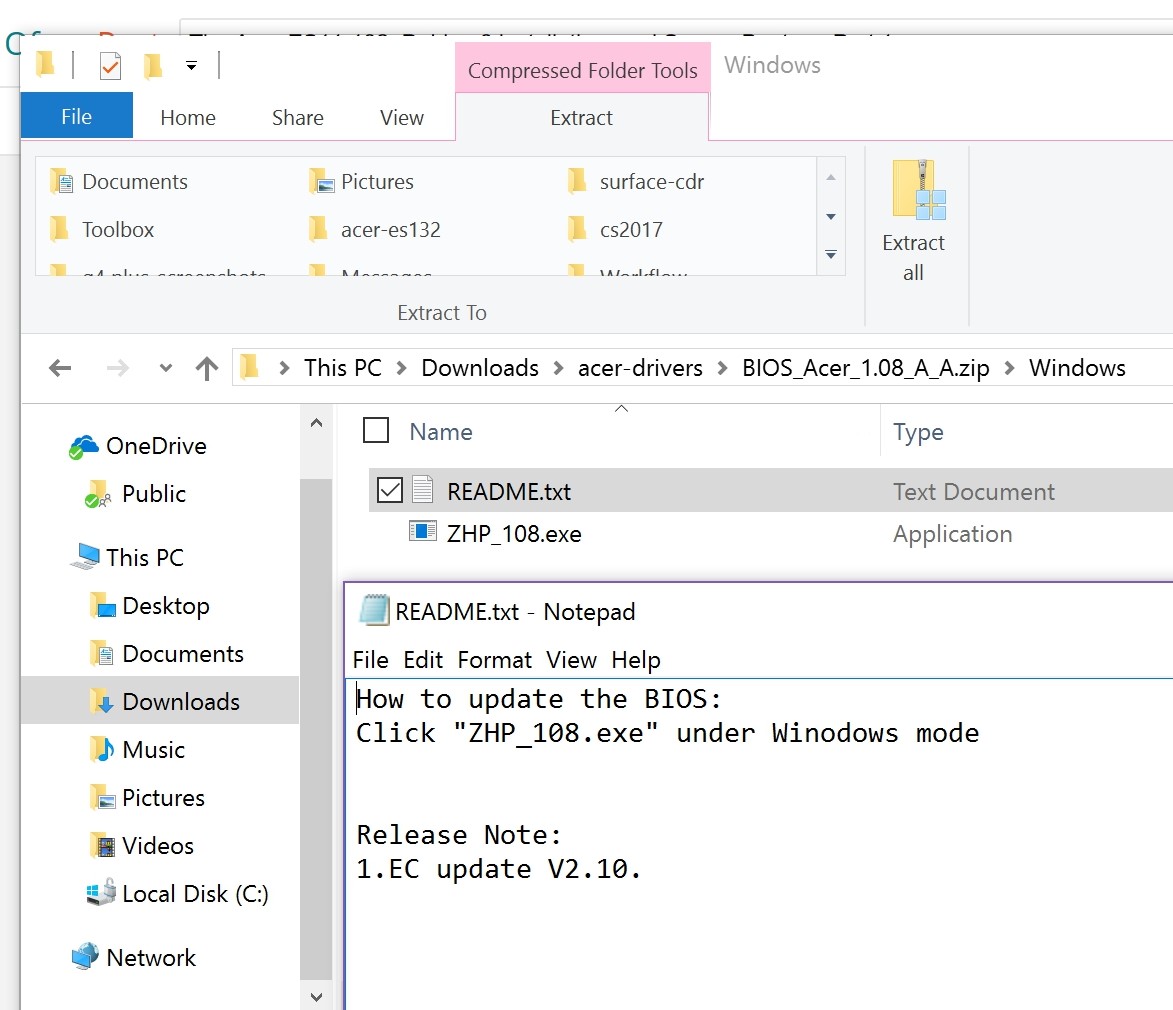Open Notepad Format menu

pos(494,660)
